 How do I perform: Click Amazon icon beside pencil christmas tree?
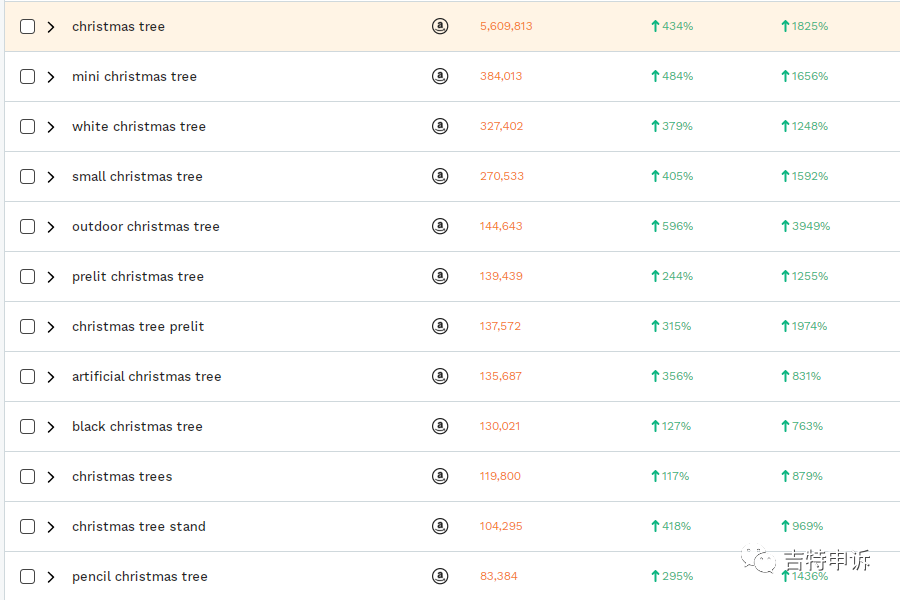click(440, 576)
